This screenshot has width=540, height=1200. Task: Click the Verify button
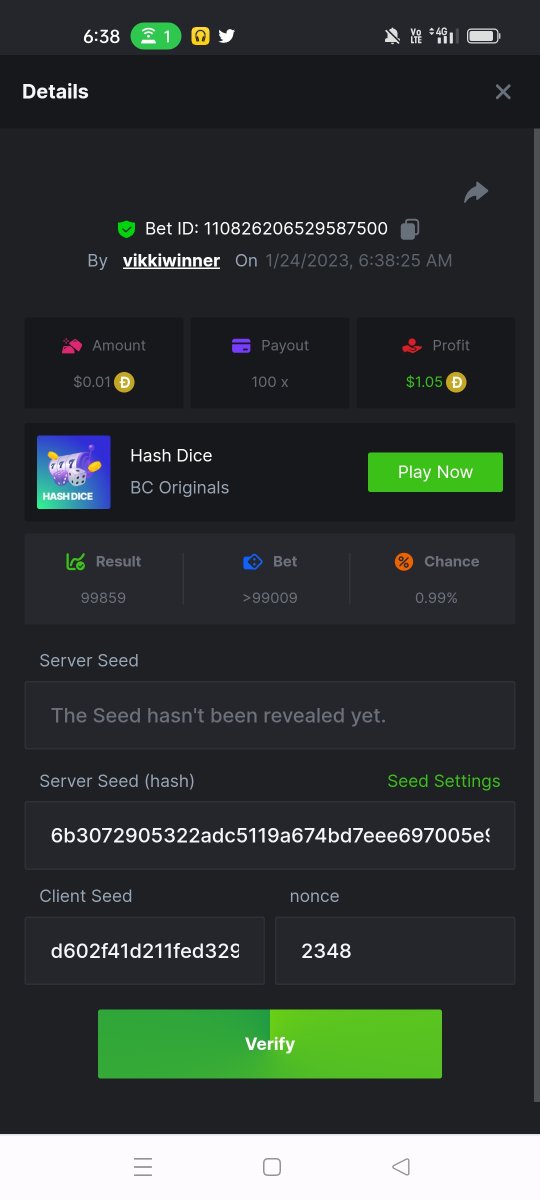pos(270,1044)
